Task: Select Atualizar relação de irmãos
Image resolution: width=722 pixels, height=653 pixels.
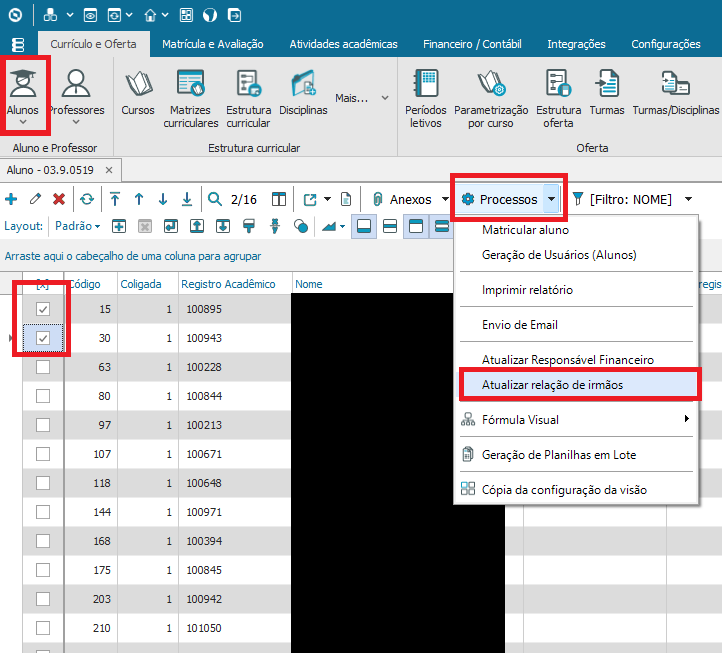Action: pyautogui.click(x=578, y=385)
